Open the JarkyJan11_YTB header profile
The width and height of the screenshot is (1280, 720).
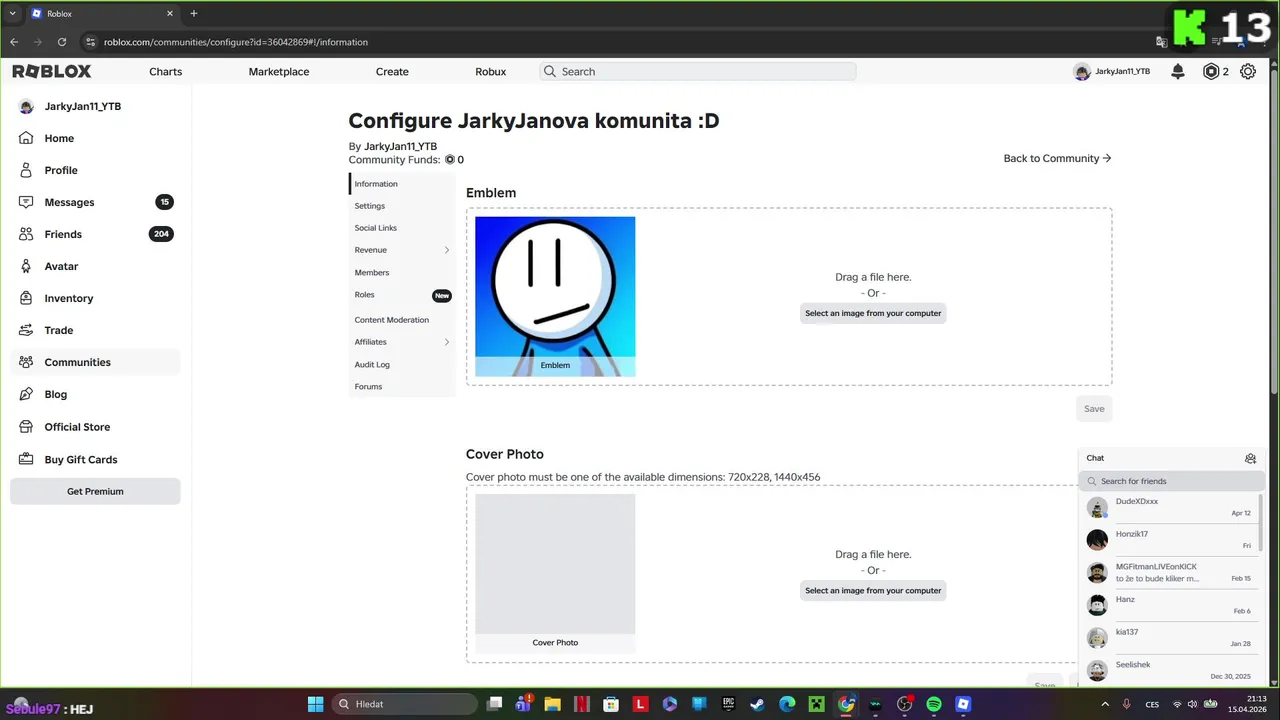pyautogui.click(x=1112, y=72)
